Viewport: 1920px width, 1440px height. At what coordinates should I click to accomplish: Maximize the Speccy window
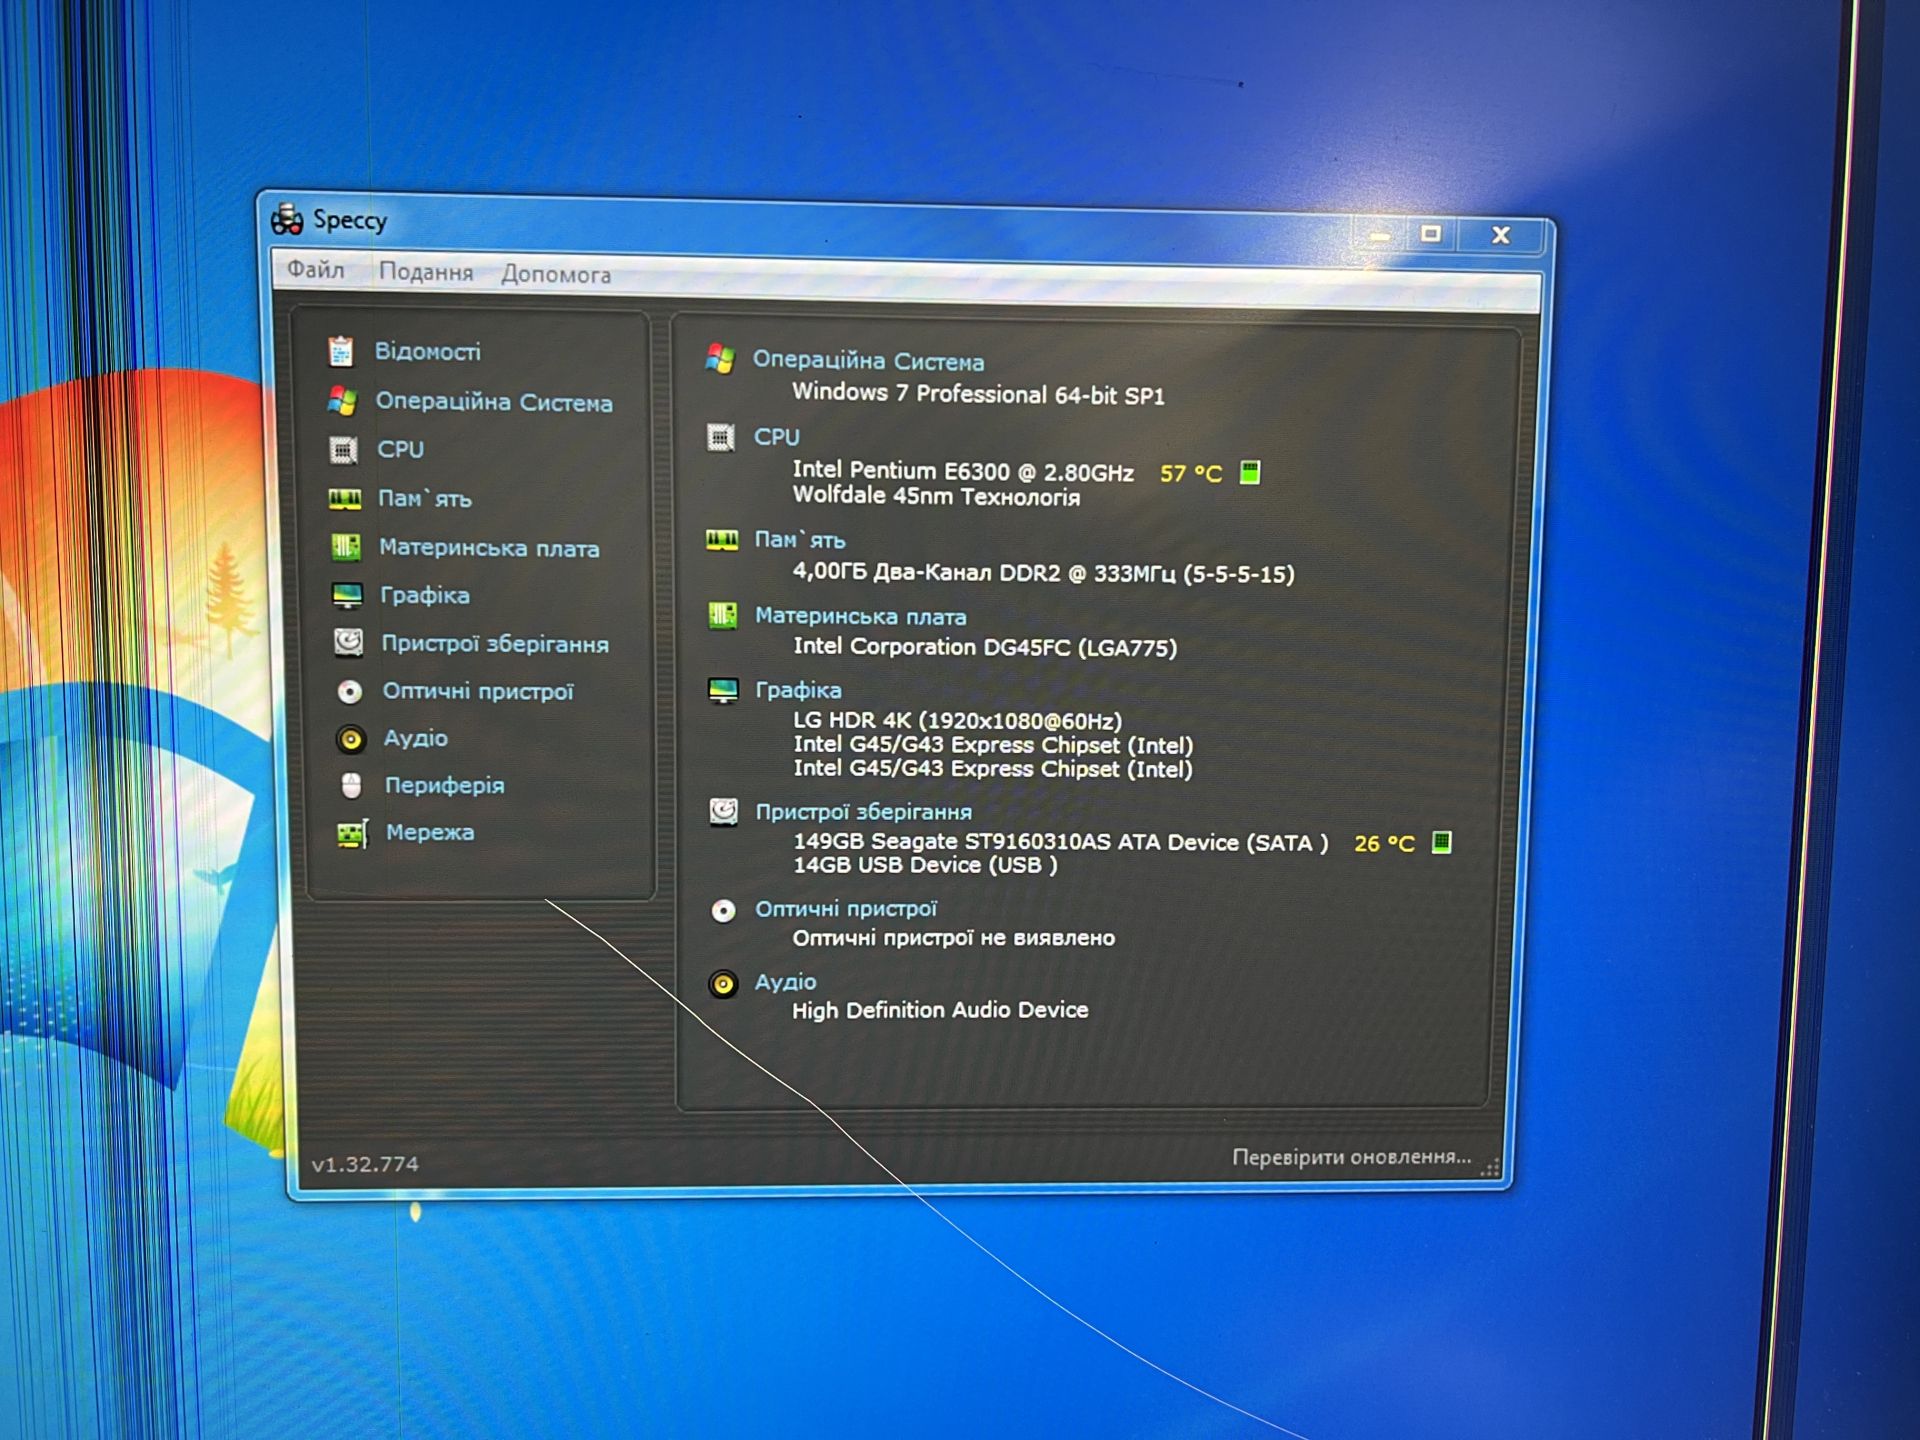(1431, 234)
